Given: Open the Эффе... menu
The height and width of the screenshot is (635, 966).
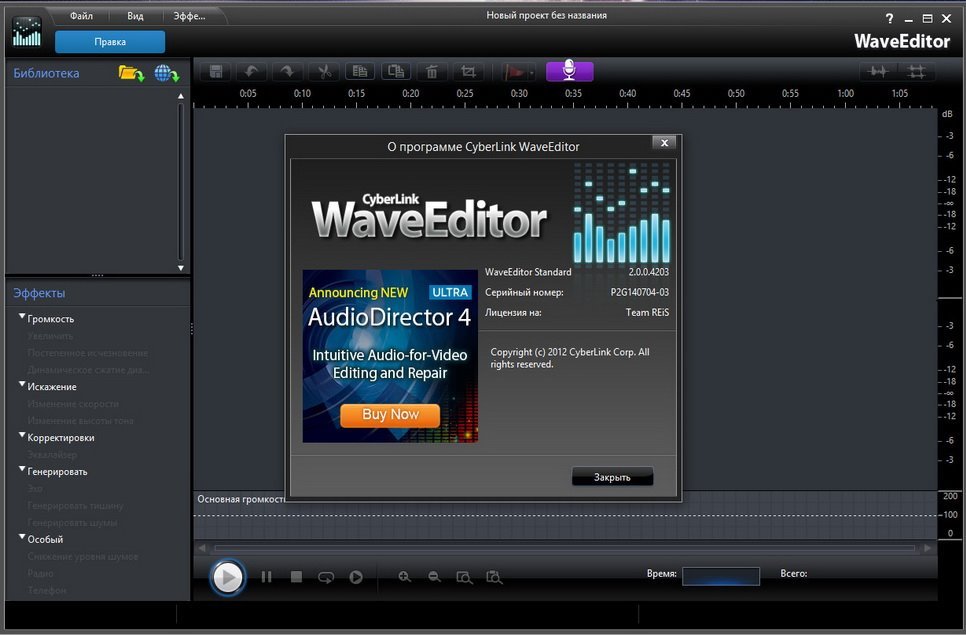Looking at the screenshot, I should 189,16.
